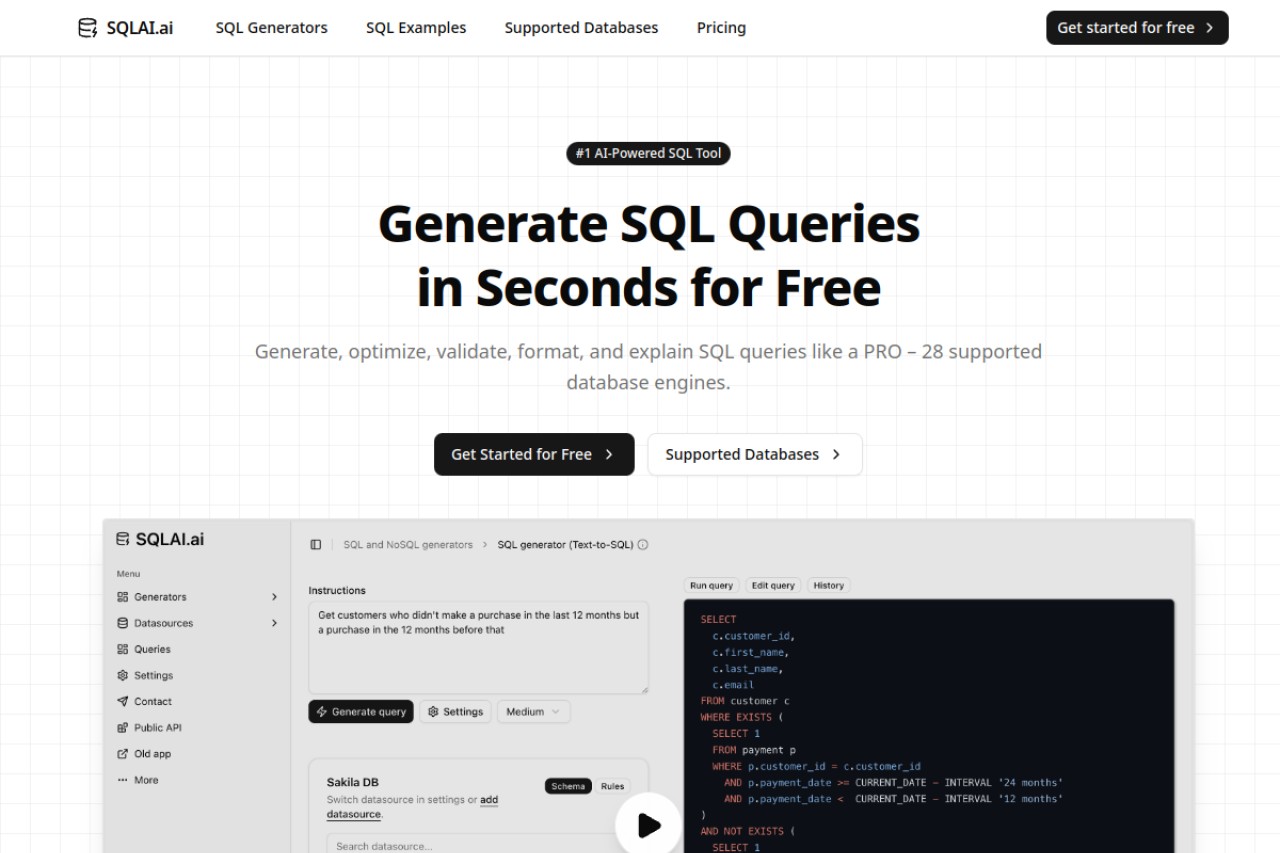This screenshot has height=853, width=1280.
Task: Play the demo video
Action: [647, 824]
